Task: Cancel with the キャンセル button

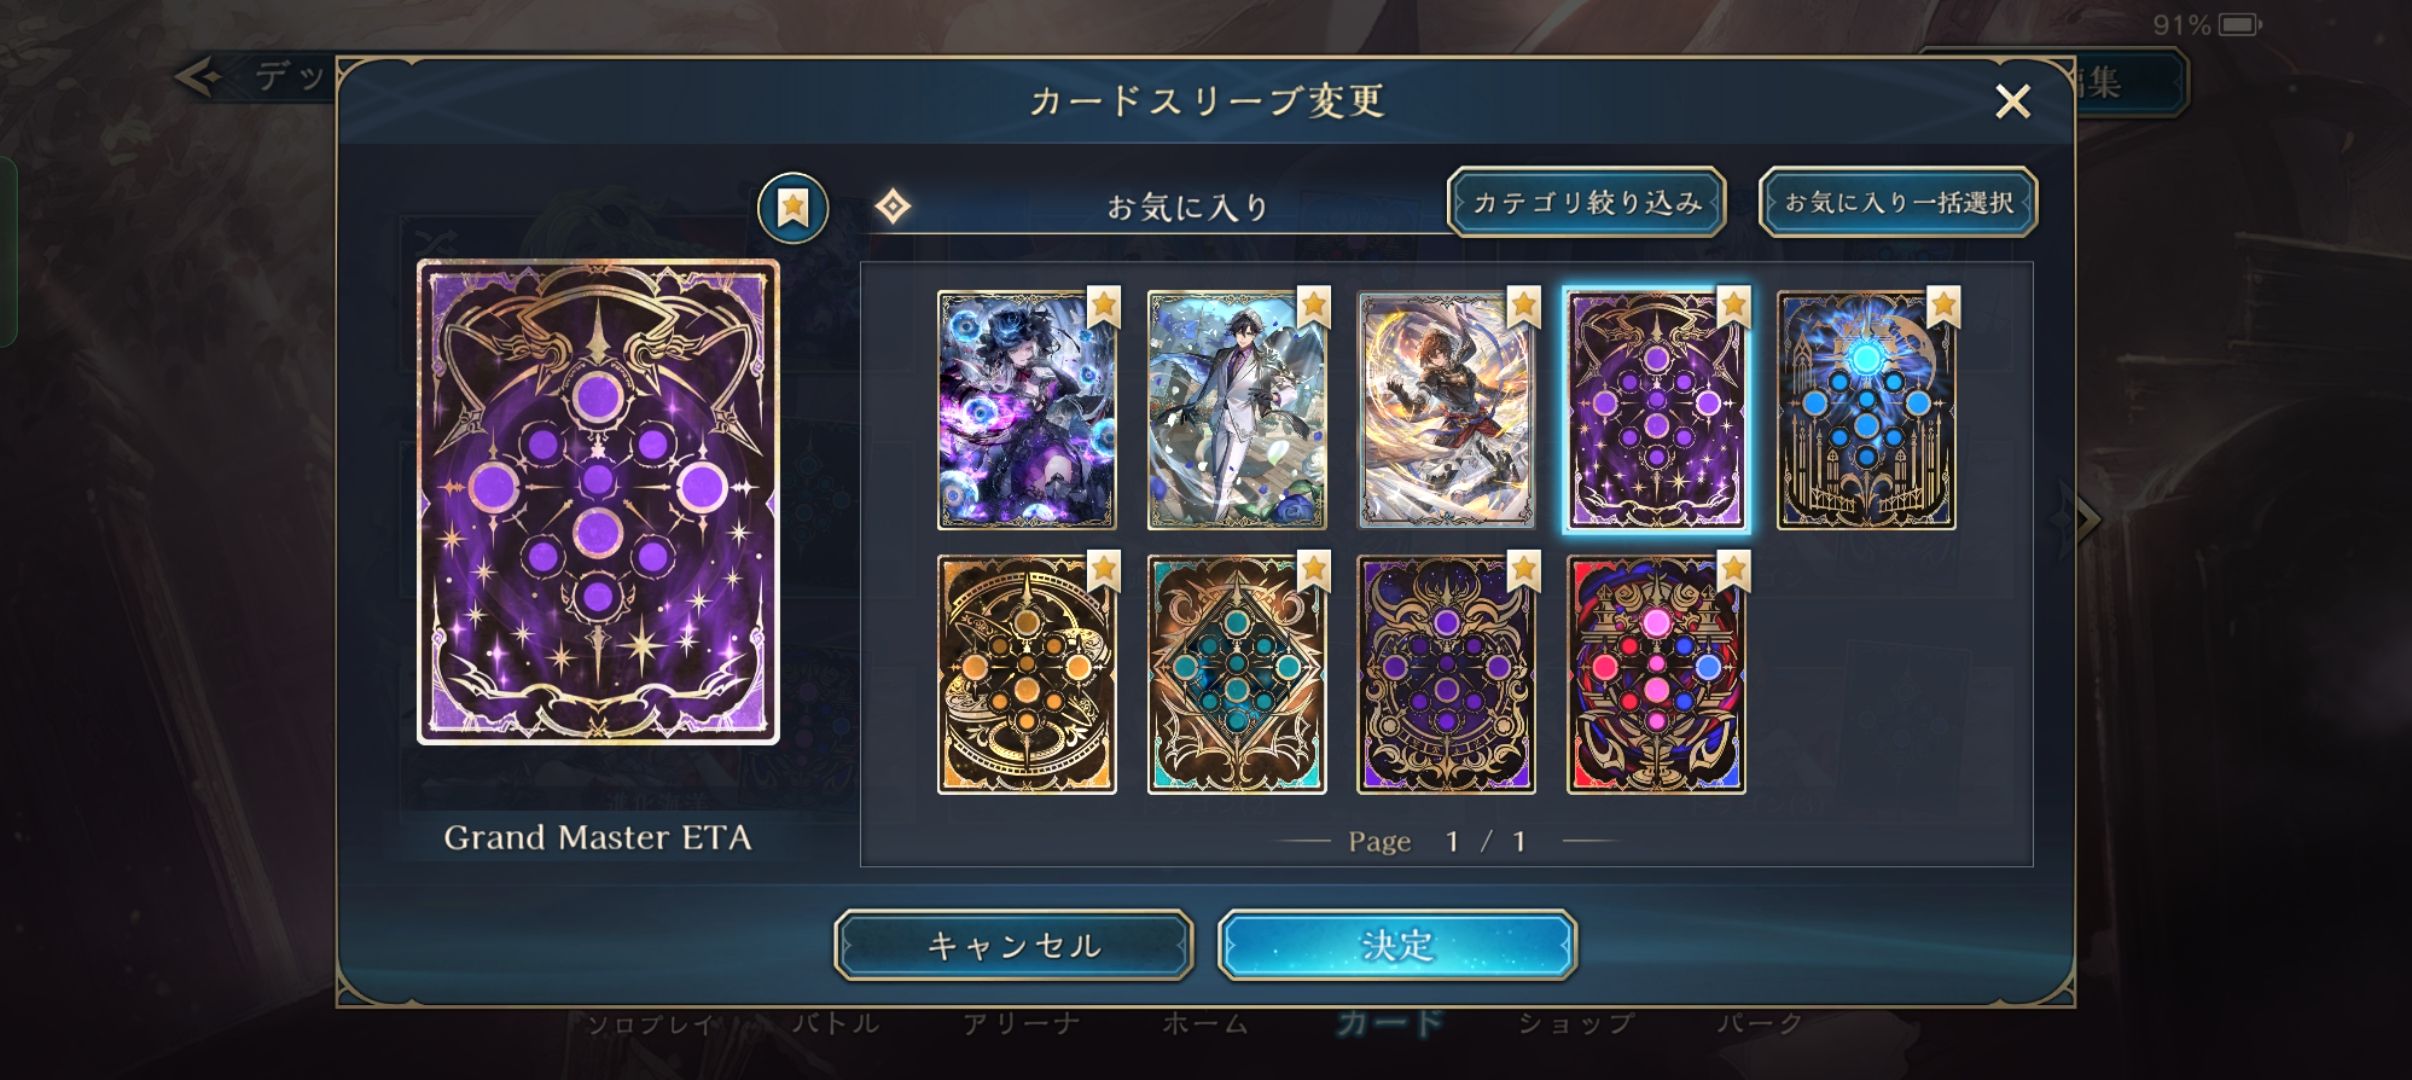Action: click(1014, 945)
